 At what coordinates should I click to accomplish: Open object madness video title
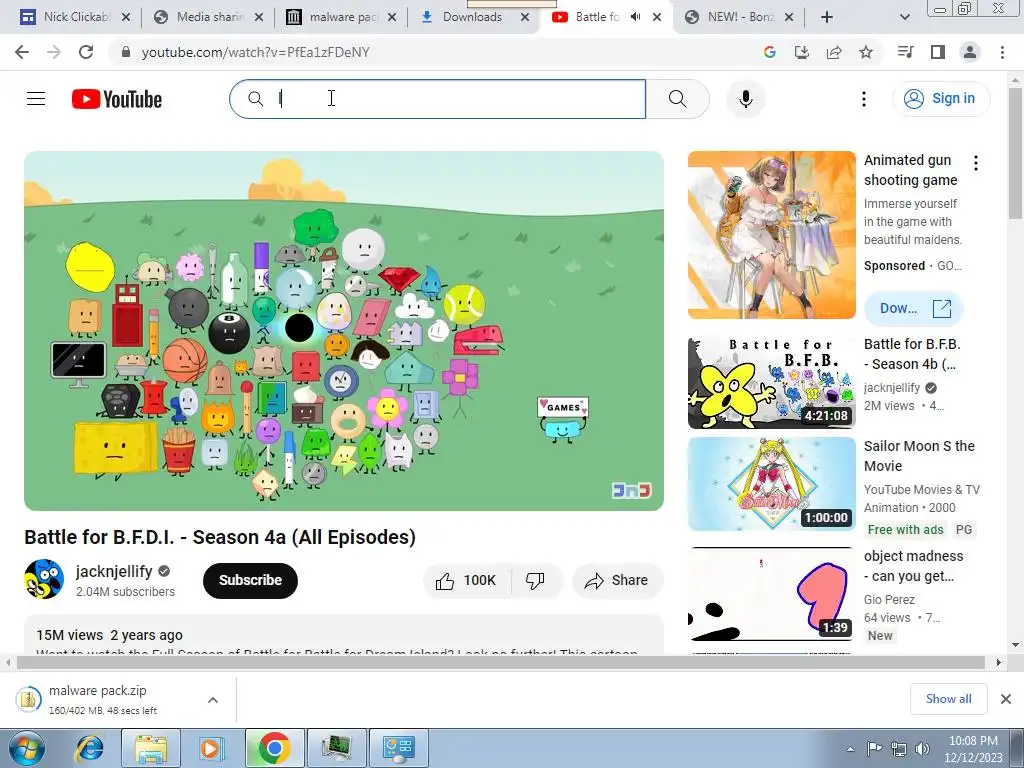[913, 566]
